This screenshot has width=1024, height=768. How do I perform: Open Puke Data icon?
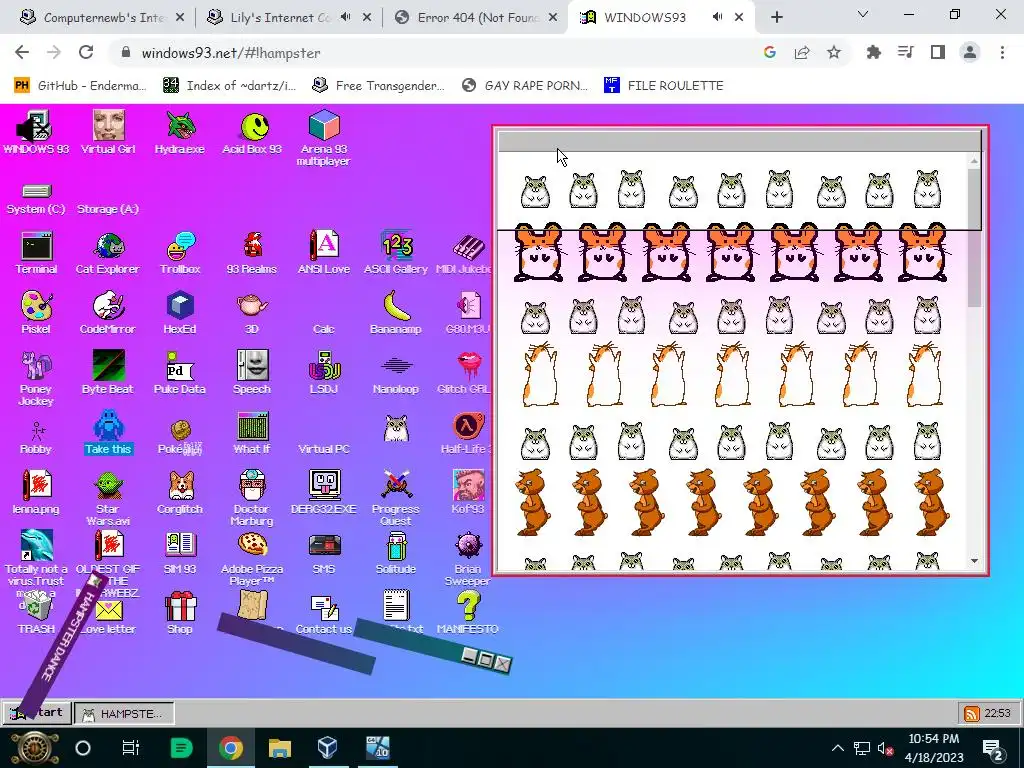tap(180, 373)
